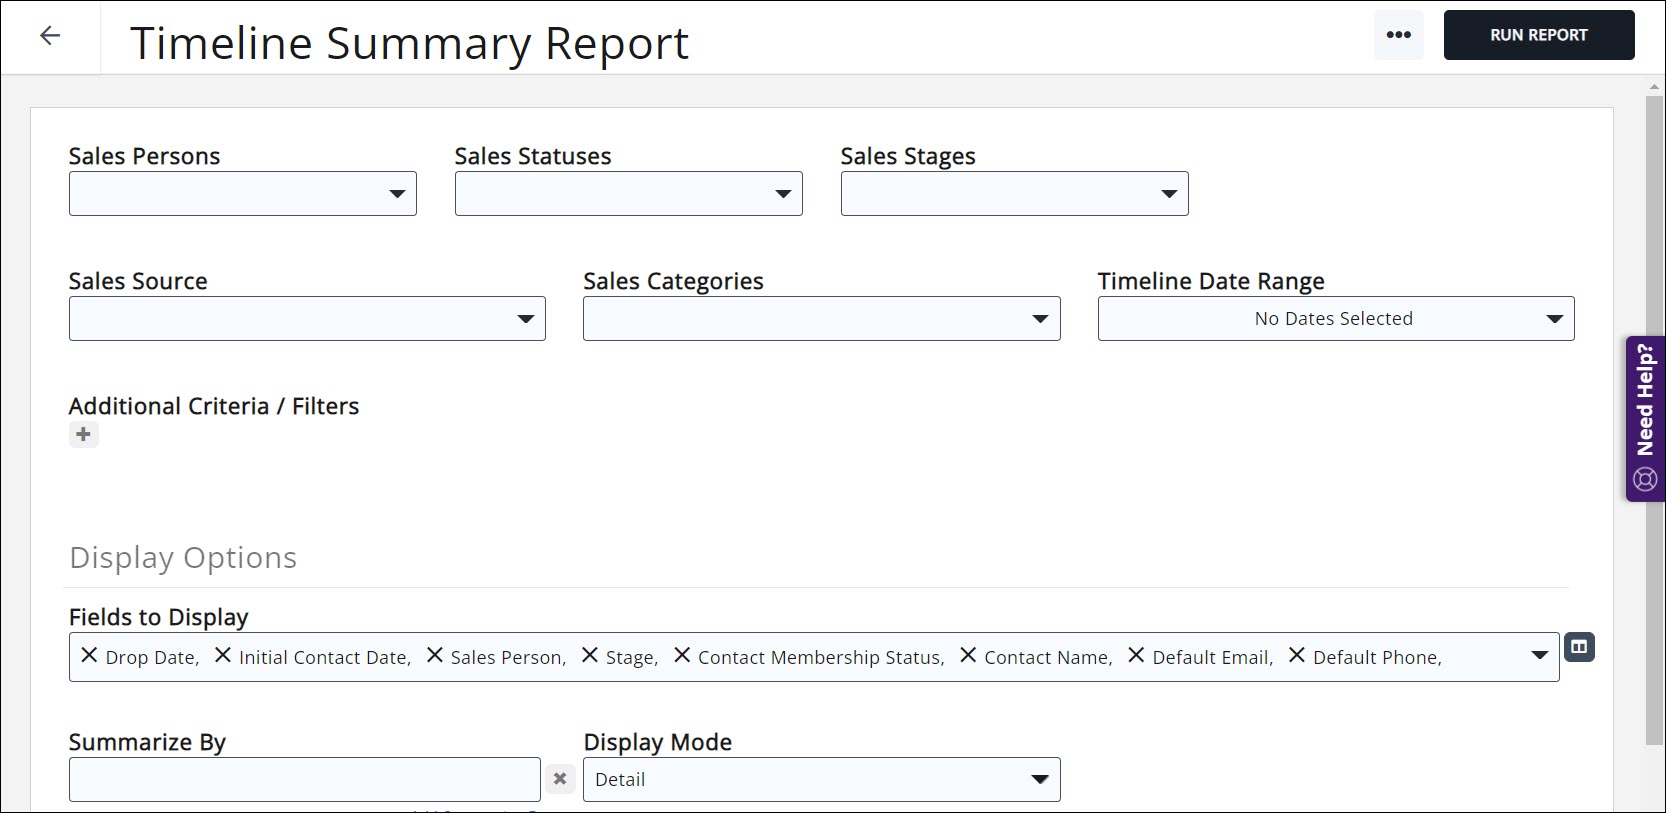
Task: Remove Contact Membership Status field
Action: (x=682, y=656)
